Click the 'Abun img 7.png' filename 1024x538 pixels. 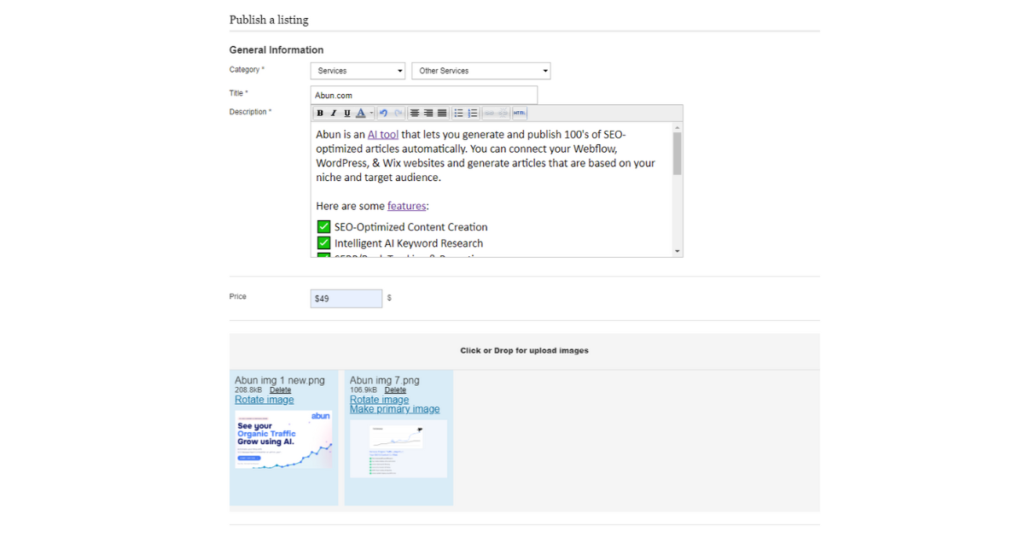(x=385, y=380)
